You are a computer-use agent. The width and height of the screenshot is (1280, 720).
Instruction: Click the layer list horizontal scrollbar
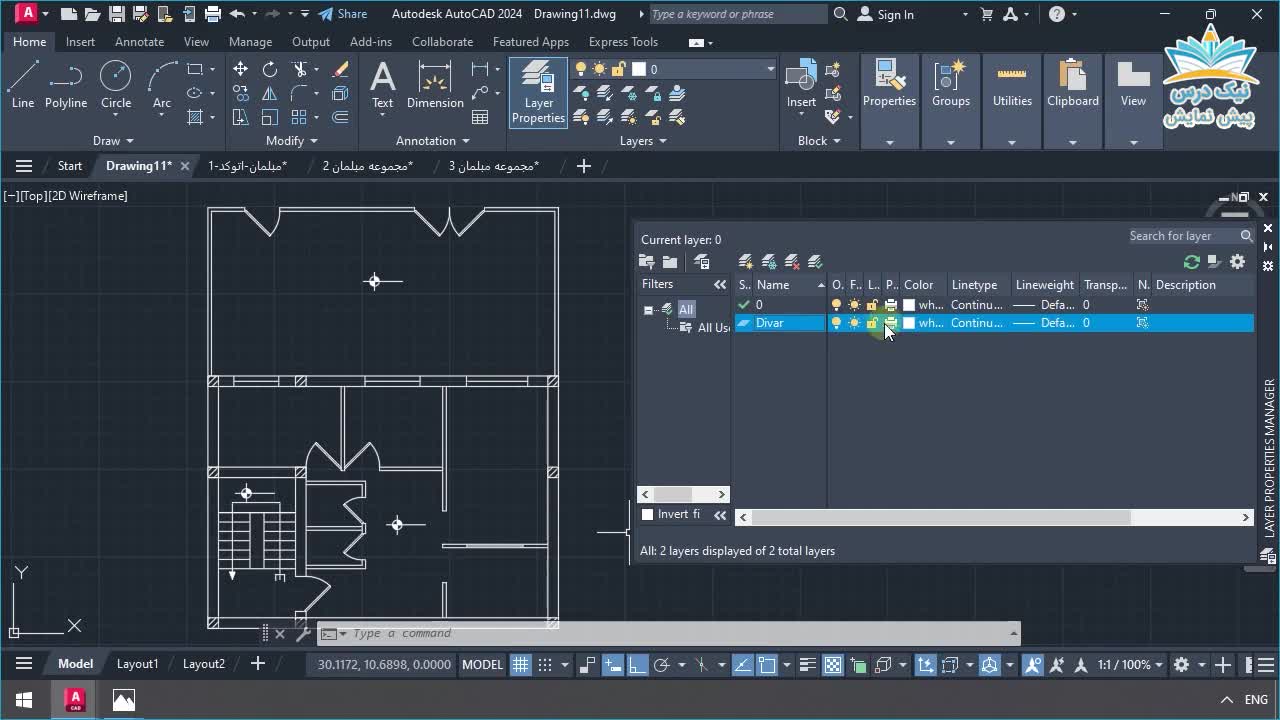(x=994, y=517)
